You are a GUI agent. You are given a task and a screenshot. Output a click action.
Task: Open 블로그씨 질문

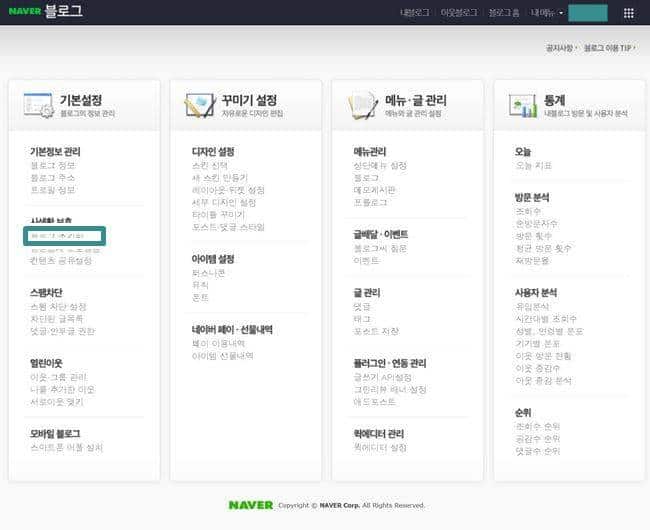pos(380,249)
